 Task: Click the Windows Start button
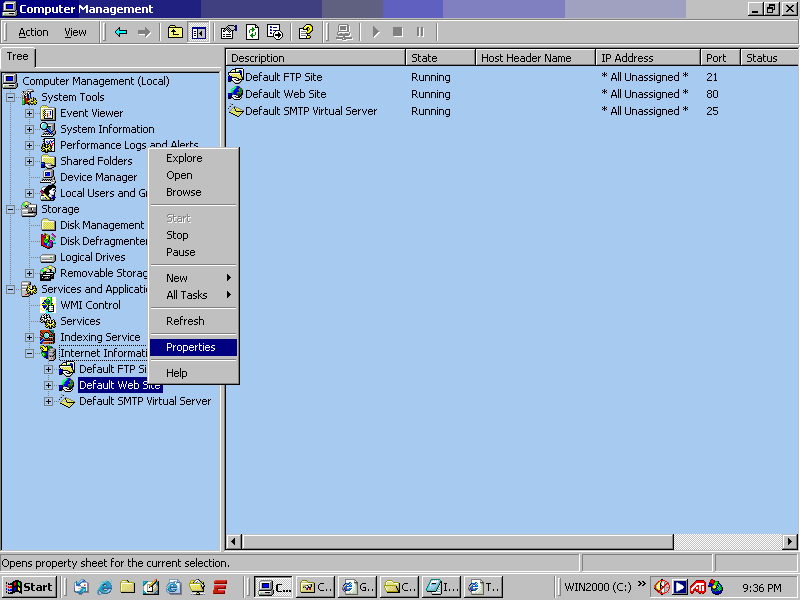pos(30,587)
